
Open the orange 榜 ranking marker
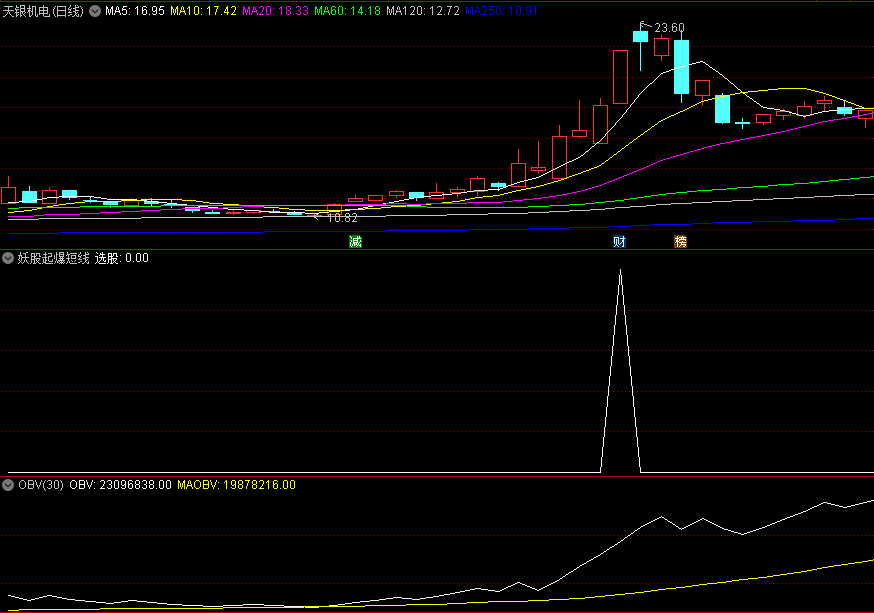pyautogui.click(x=681, y=241)
